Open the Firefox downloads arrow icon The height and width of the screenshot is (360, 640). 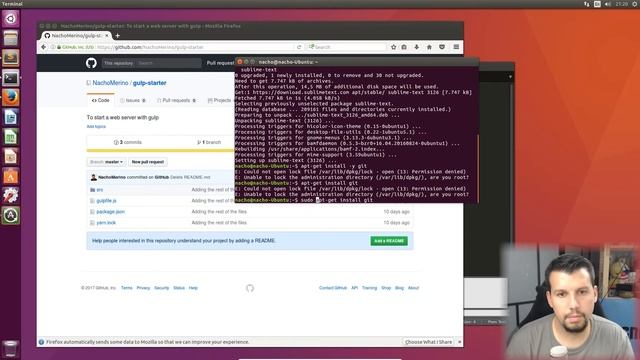416,47
